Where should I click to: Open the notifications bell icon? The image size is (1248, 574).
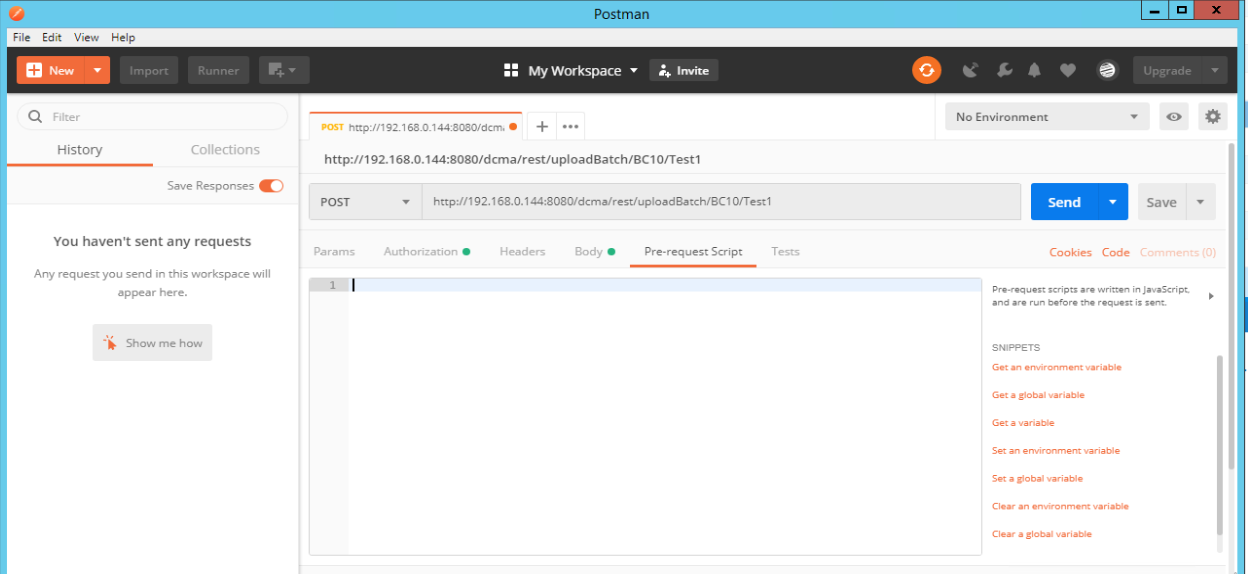coord(1034,70)
